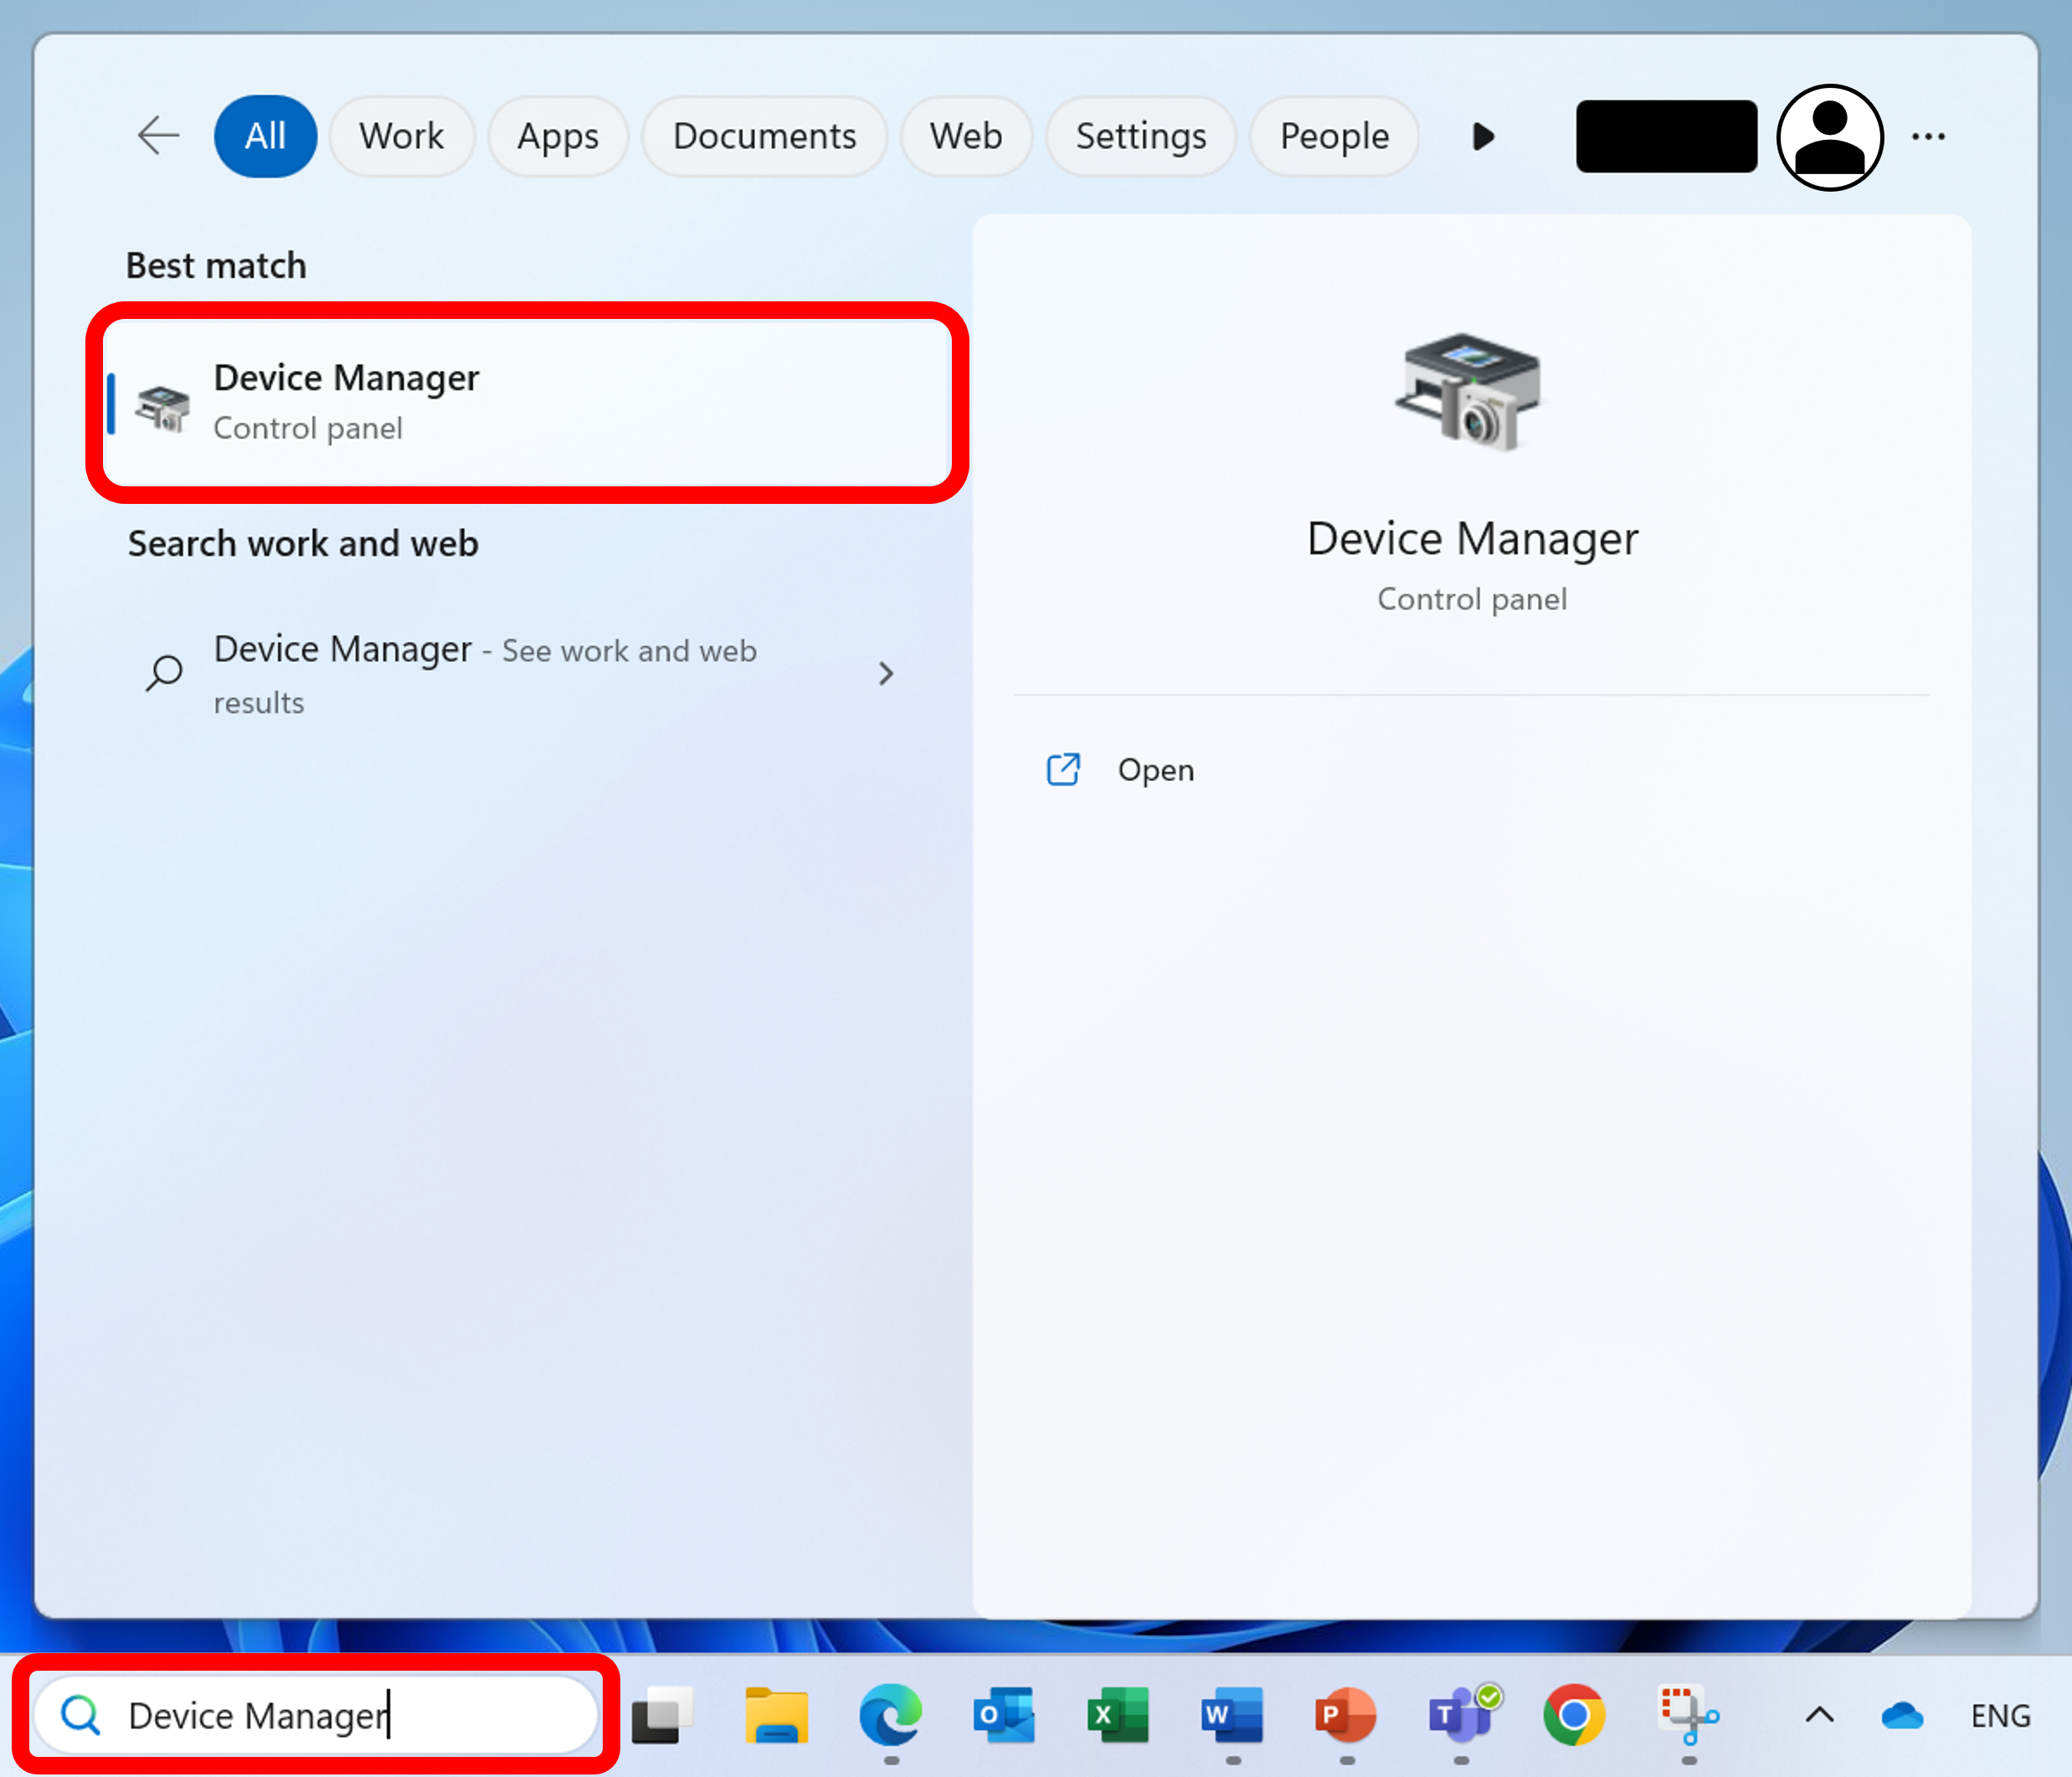Screen dimensions: 2072x1777
Task: Open Excel from the taskbar
Action: coord(1118,1715)
